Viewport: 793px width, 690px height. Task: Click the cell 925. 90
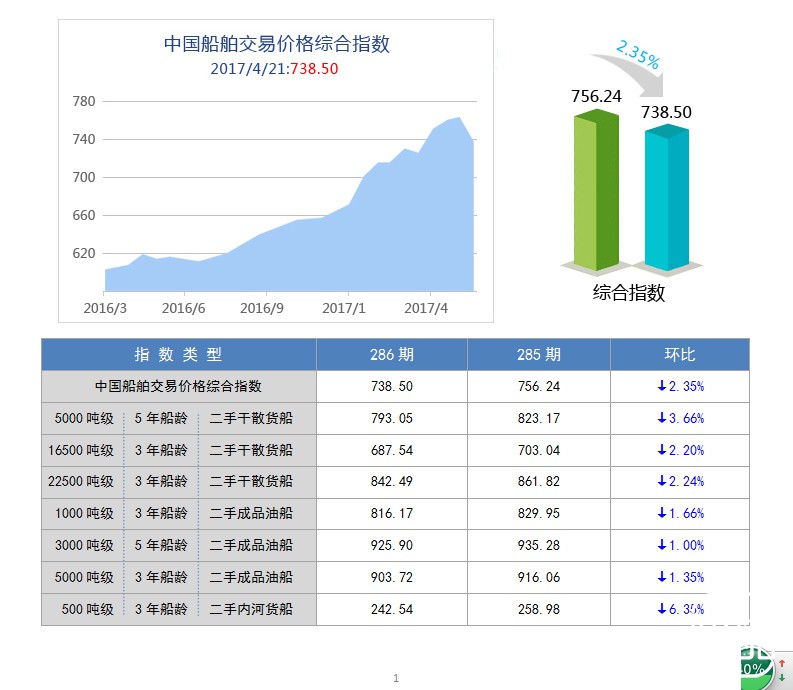coord(392,545)
